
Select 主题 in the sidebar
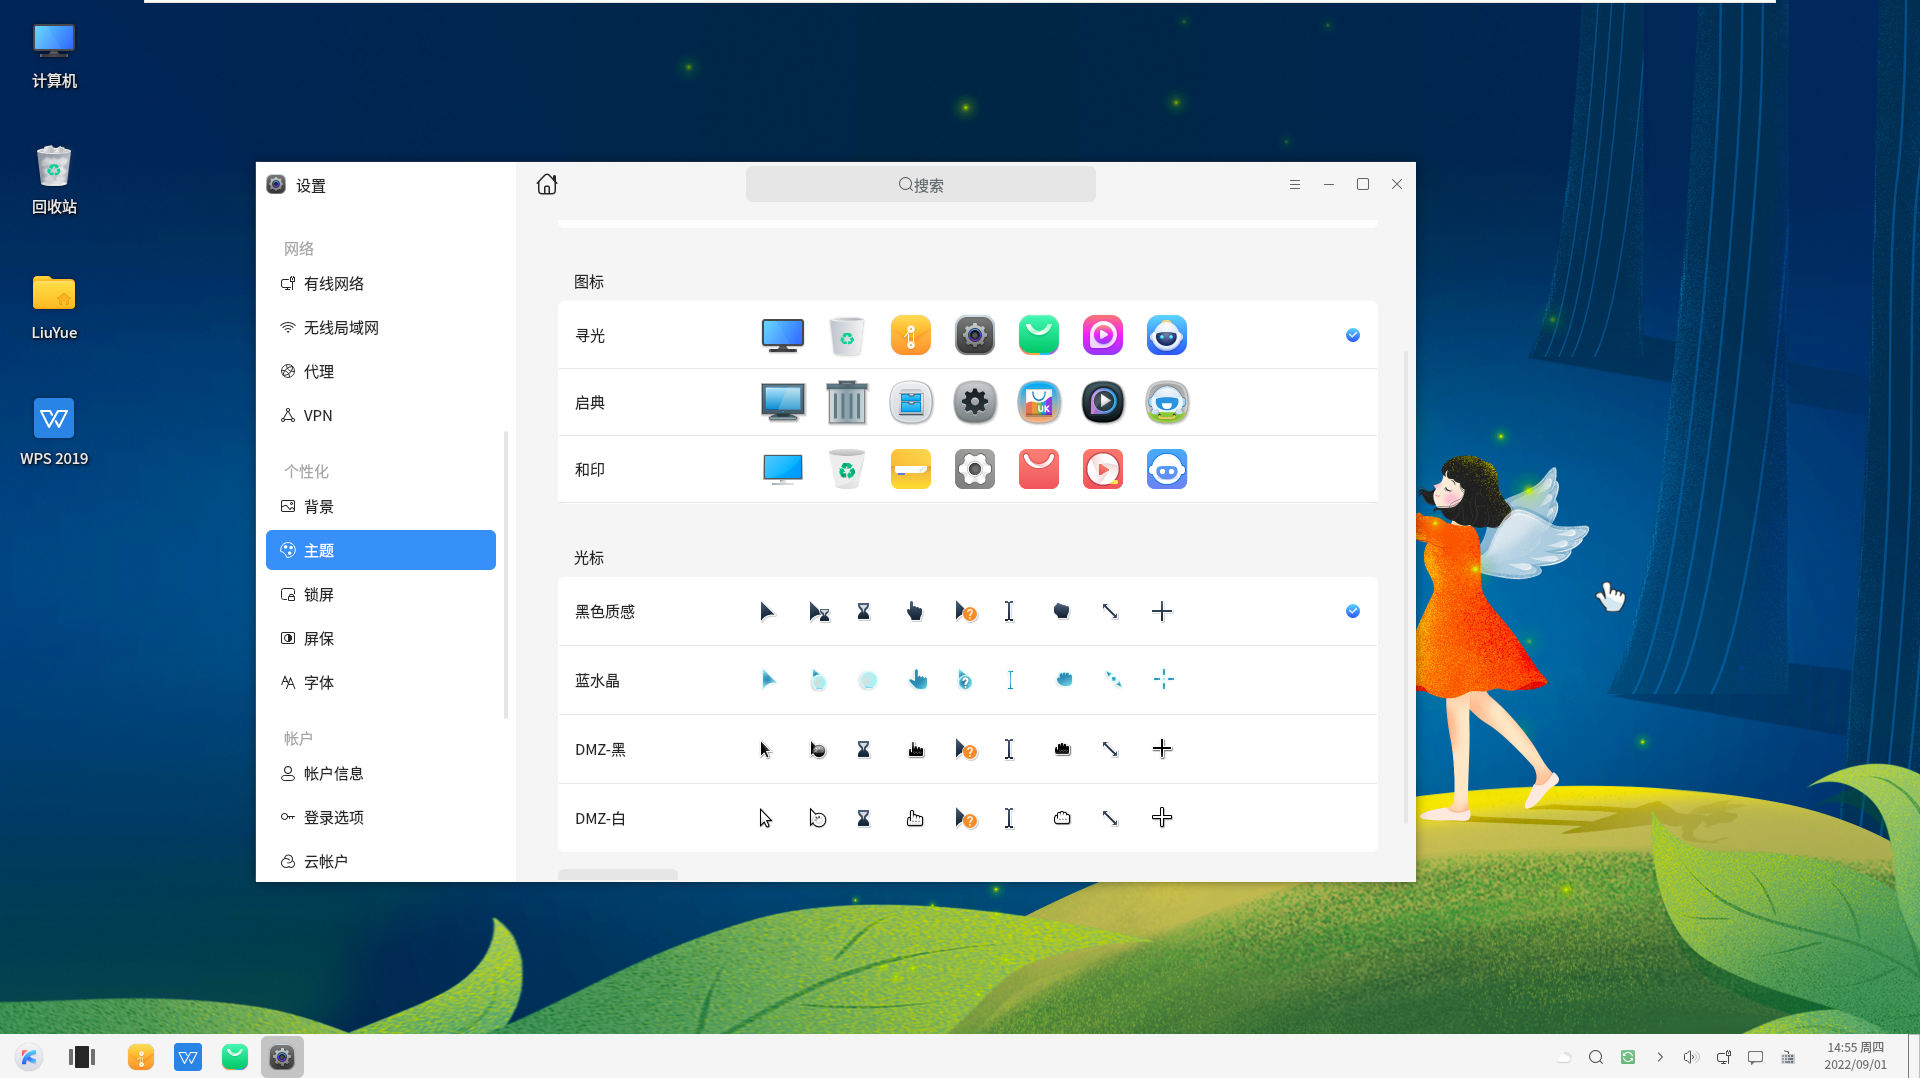(x=381, y=550)
